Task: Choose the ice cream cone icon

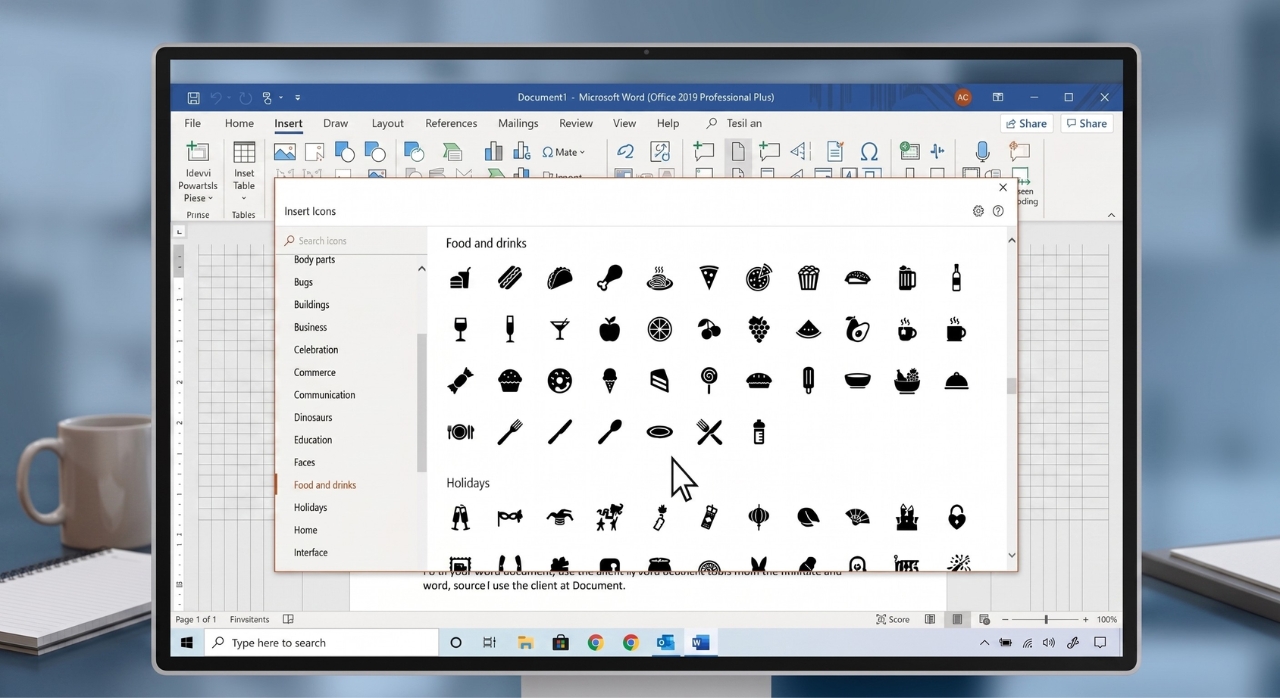Action: click(x=610, y=380)
